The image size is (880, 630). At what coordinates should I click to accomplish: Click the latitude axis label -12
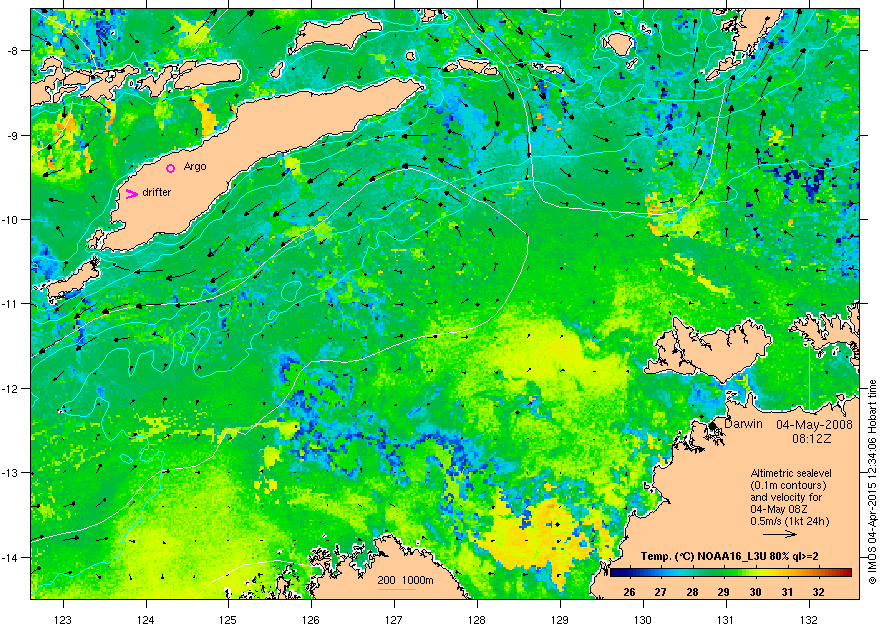(11, 388)
